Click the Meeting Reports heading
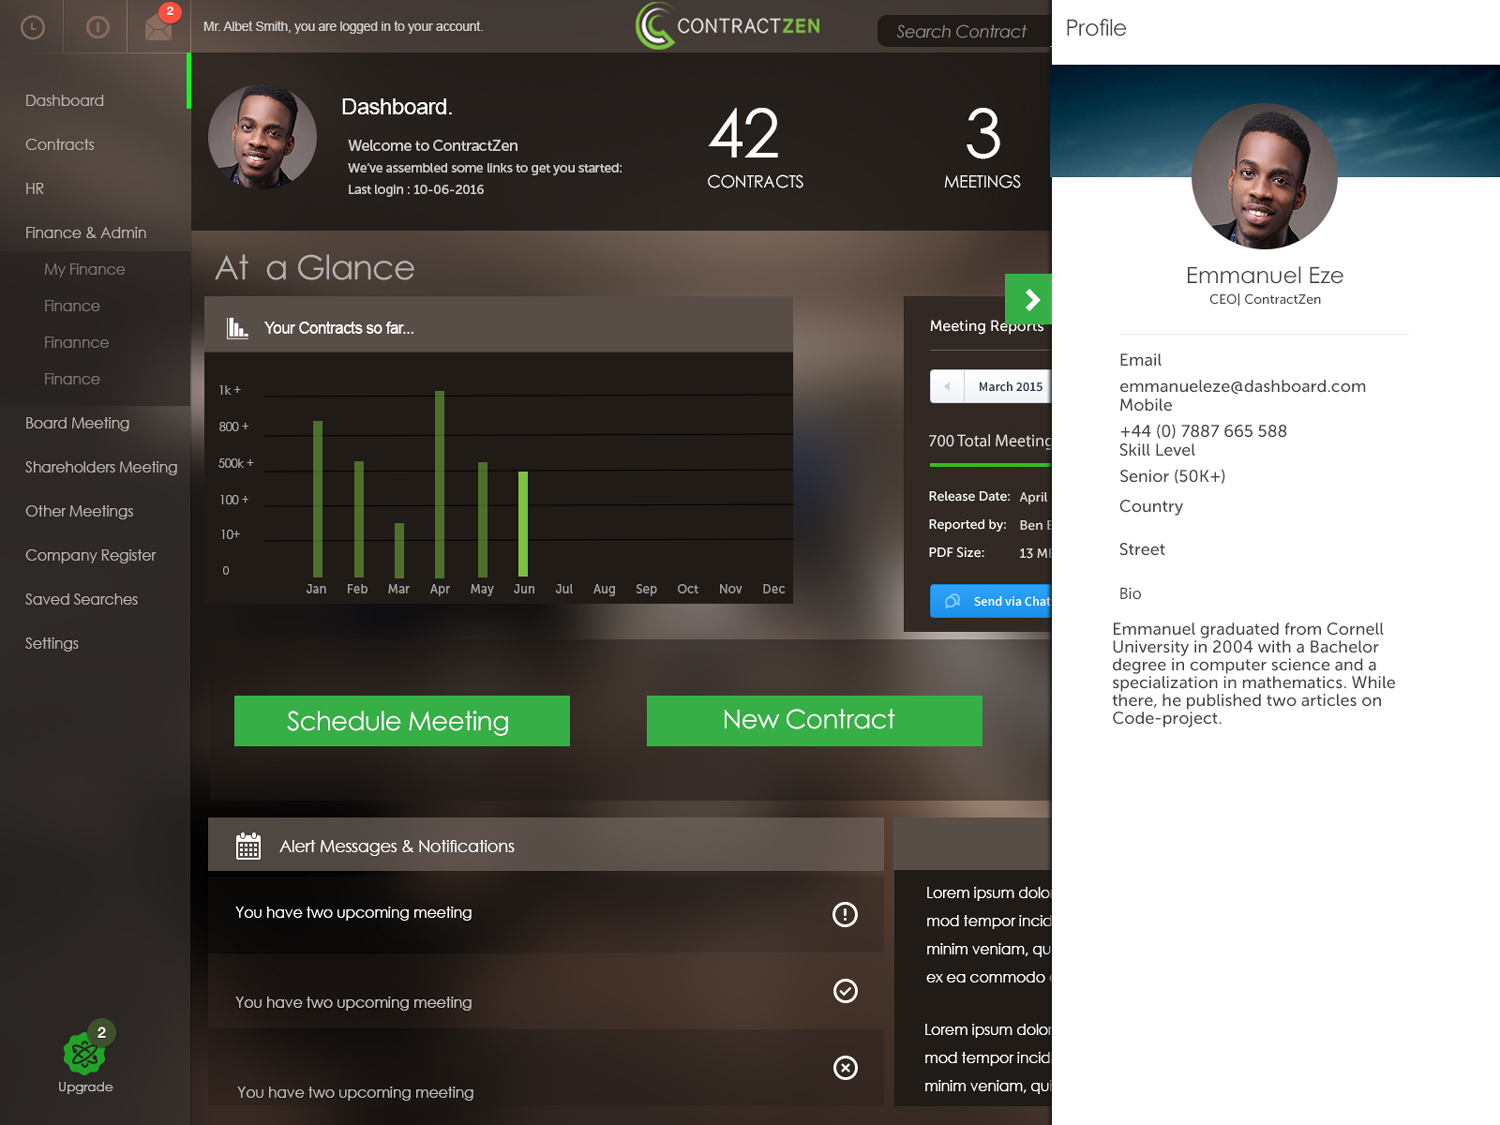The image size is (1500, 1125). point(987,326)
